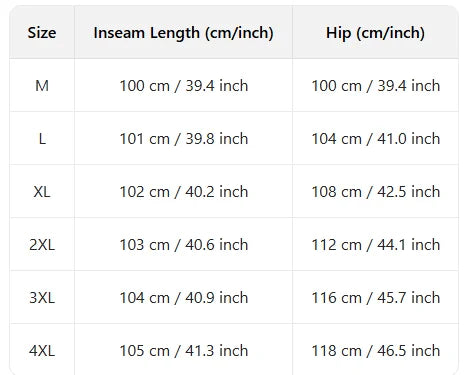Click inseam value 100 cm / 39.4 inch

point(184,86)
